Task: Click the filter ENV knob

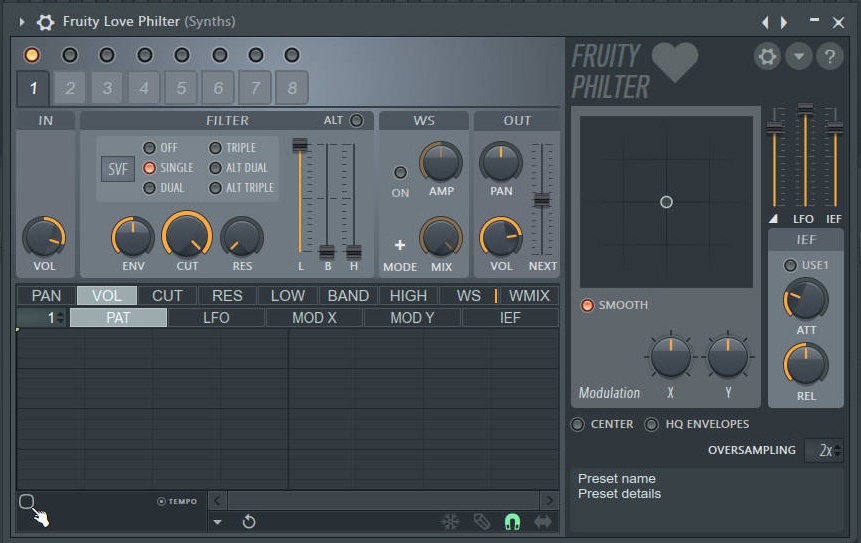Action: (x=133, y=237)
